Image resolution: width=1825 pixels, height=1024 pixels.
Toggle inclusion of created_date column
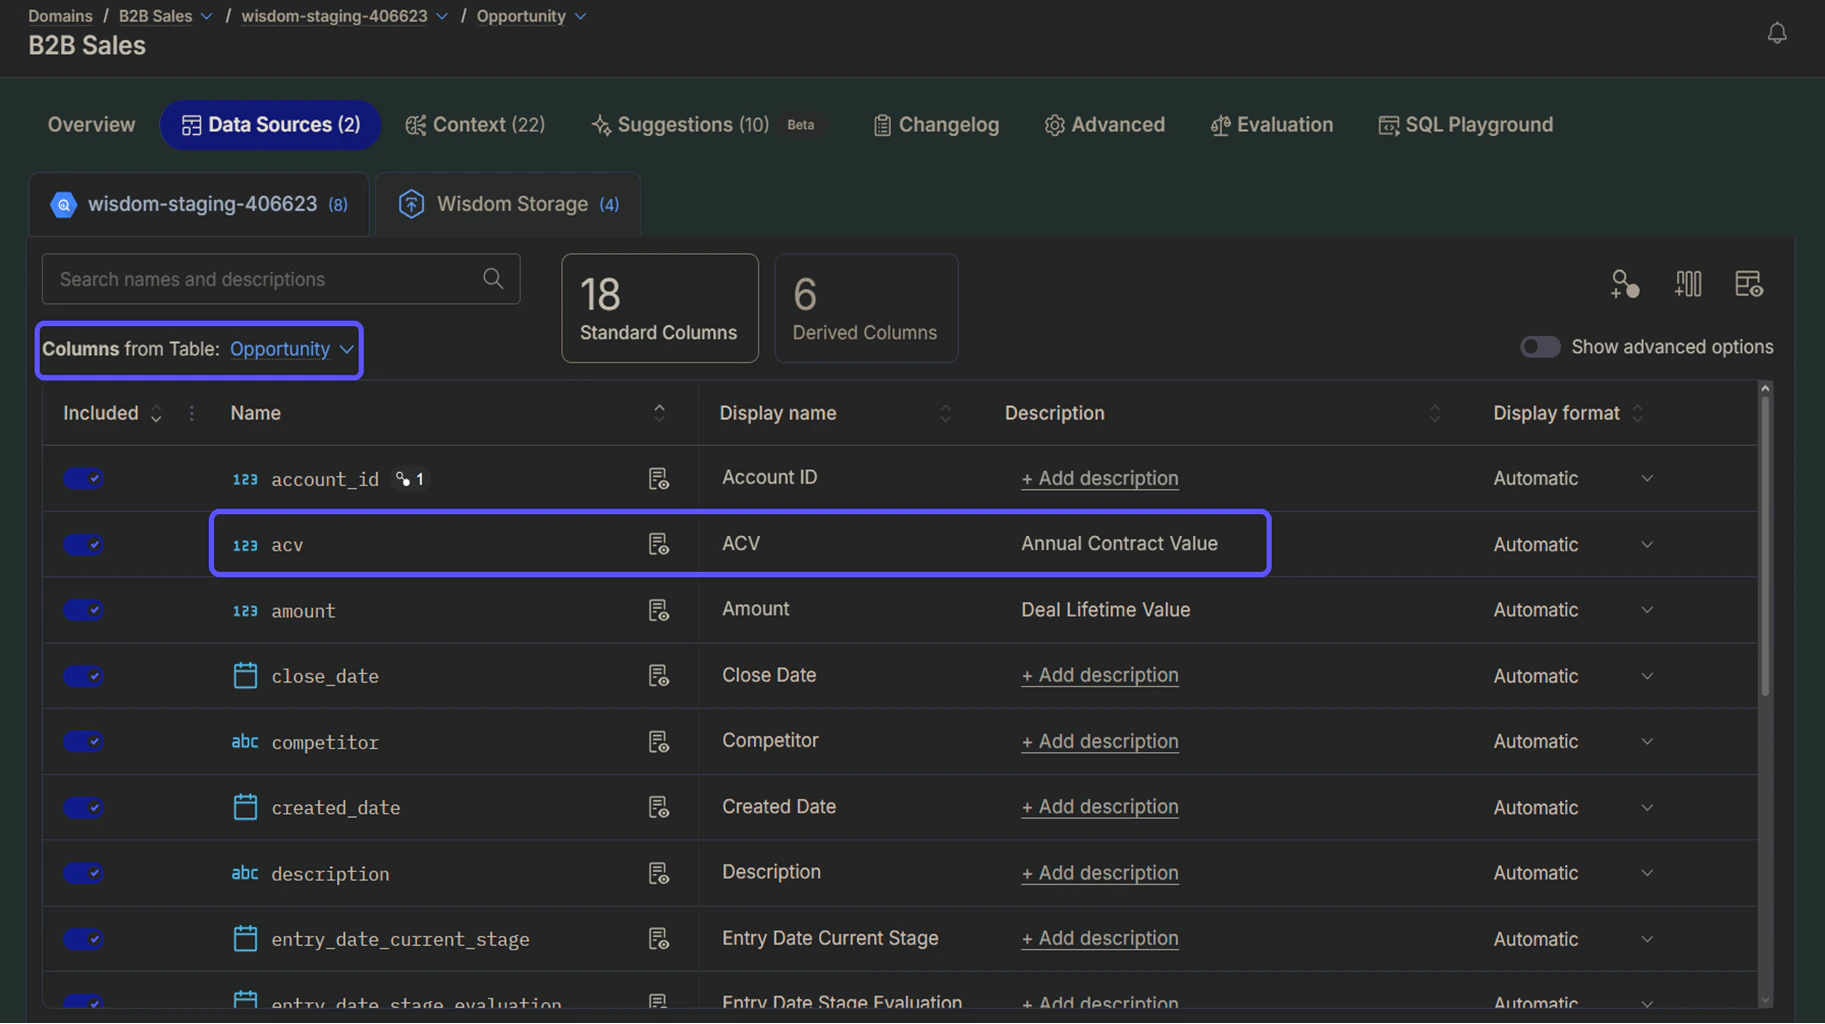coord(83,807)
